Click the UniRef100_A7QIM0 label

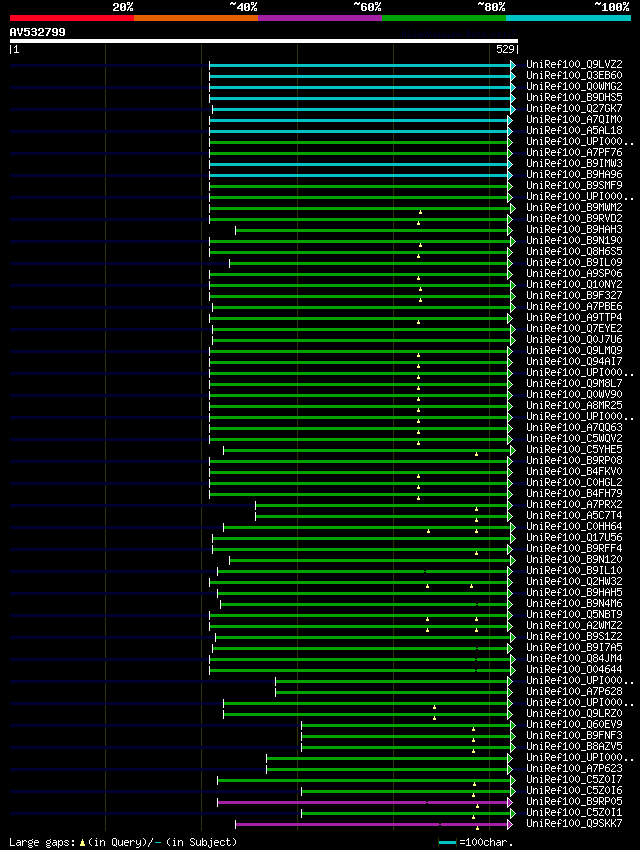tap(574, 119)
